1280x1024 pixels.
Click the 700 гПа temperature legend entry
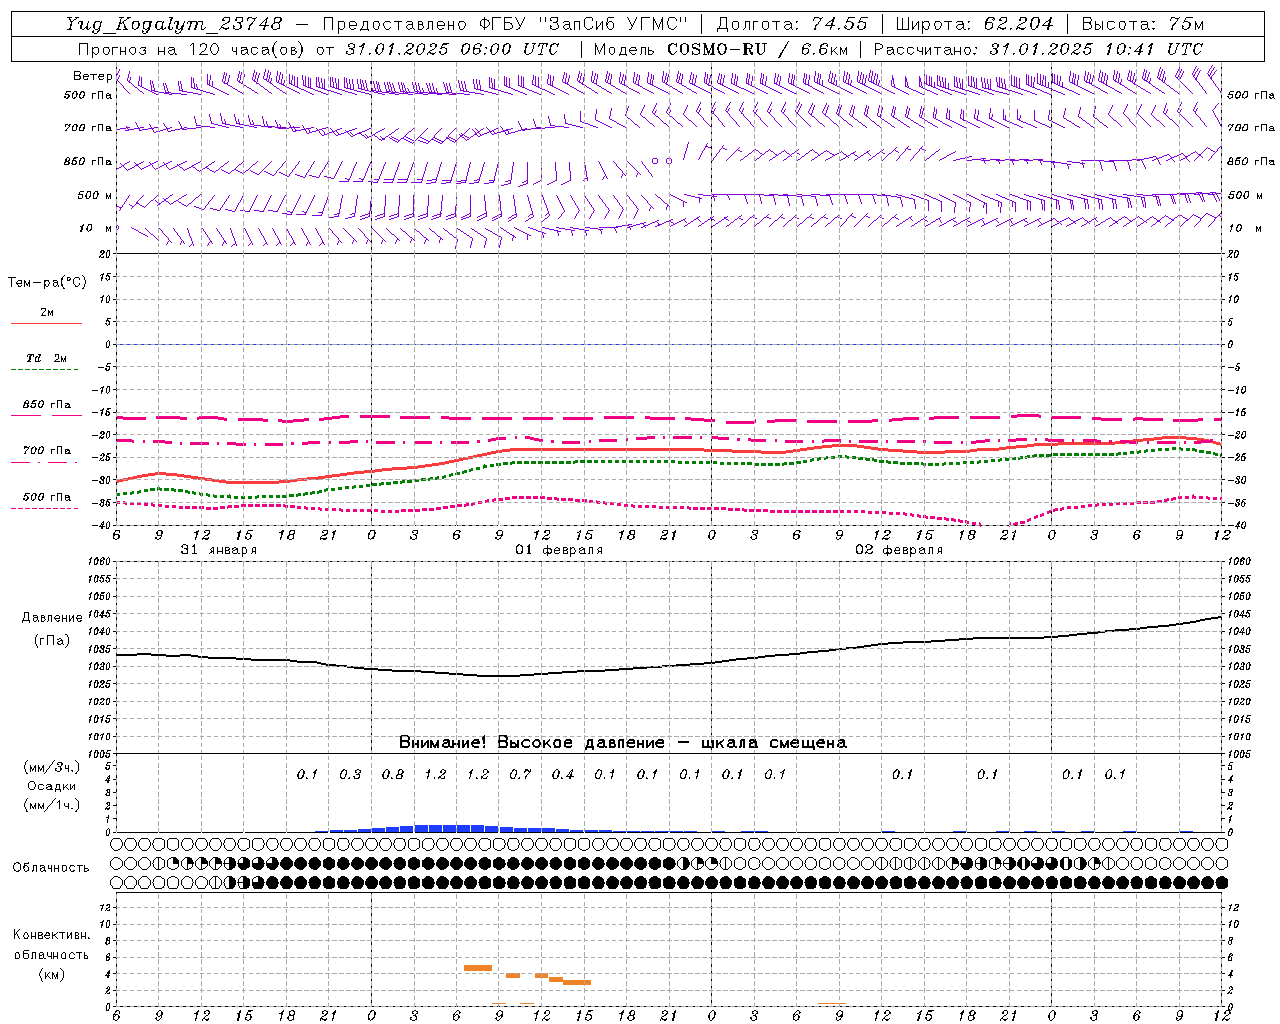point(47,451)
